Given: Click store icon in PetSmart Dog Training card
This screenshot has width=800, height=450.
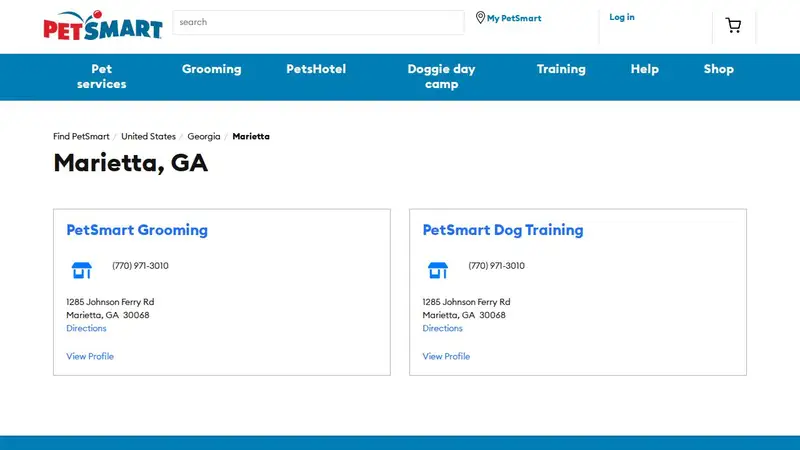Looking at the screenshot, I should click(438, 270).
